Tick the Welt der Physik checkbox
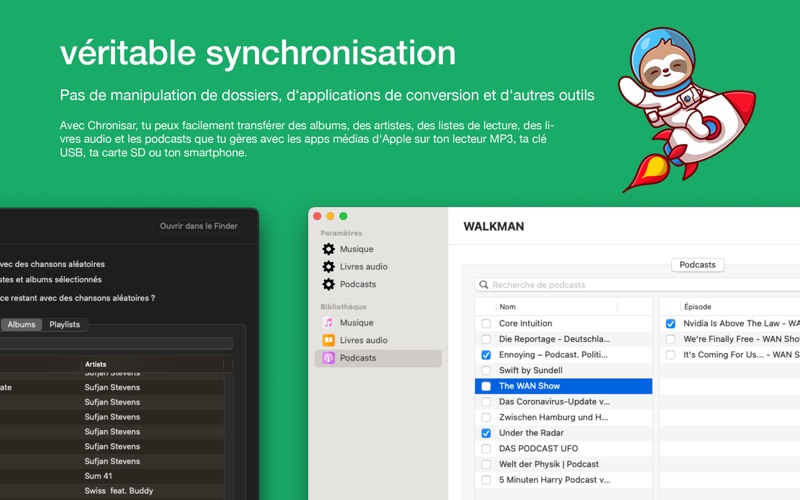This screenshot has width=800, height=500. click(x=486, y=464)
